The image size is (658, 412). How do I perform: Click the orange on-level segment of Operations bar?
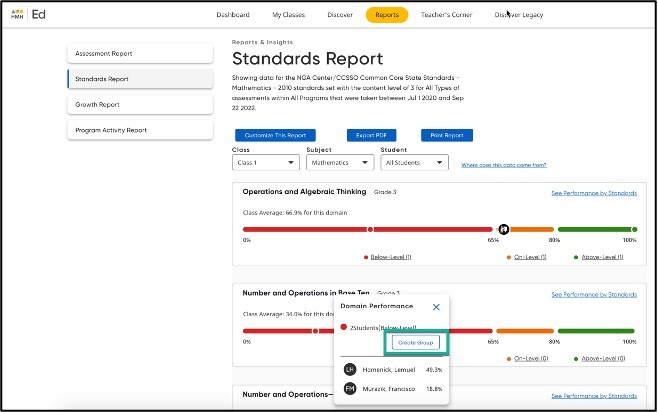[x=532, y=229]
